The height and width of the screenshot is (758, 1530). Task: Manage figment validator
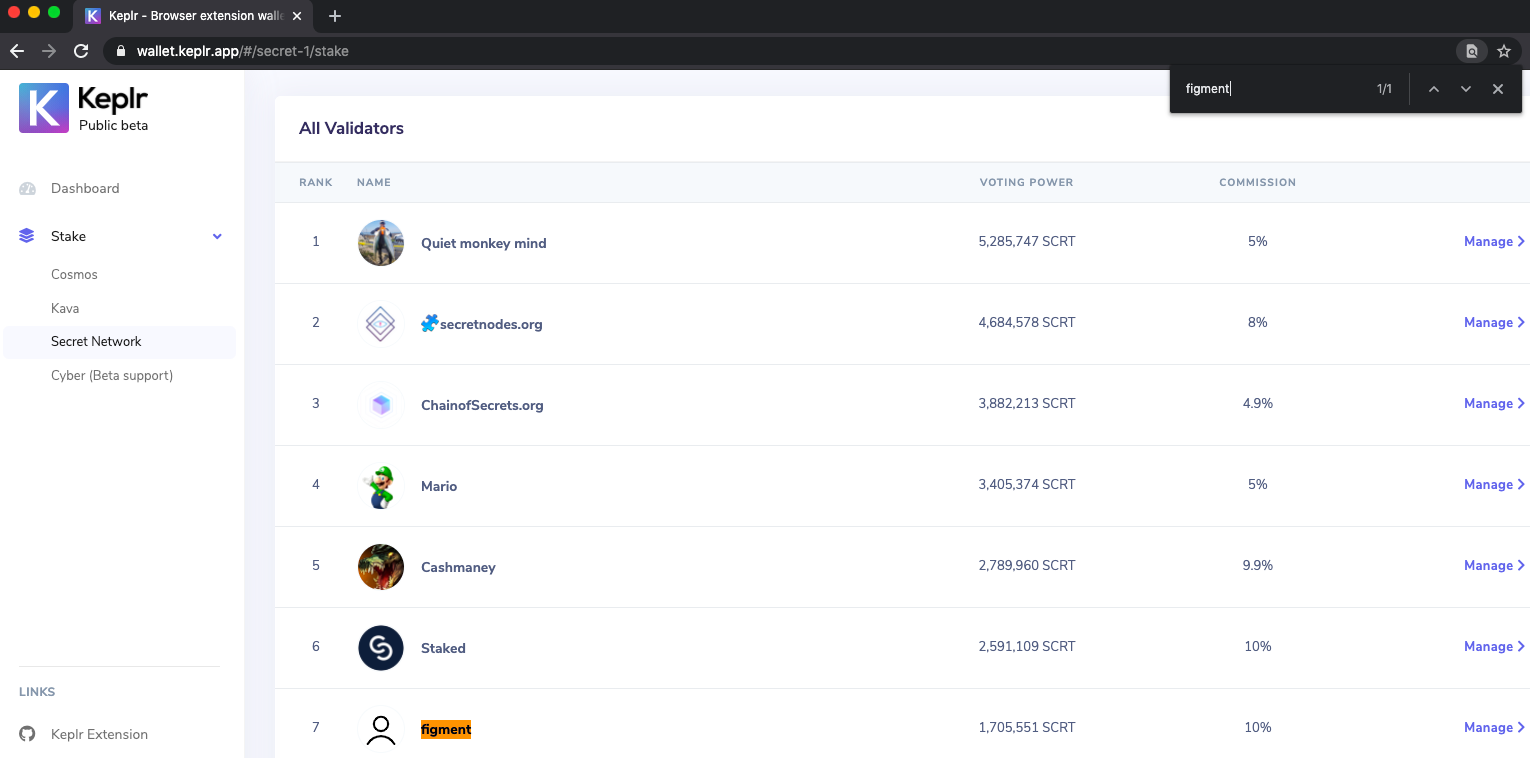1494,727
